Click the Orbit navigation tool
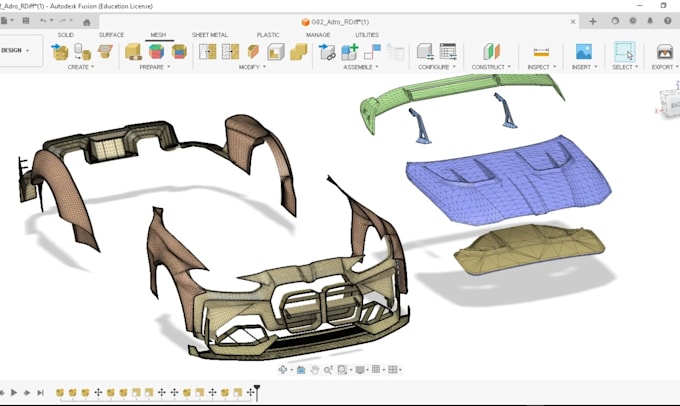This screenshot has height=406, width=680. pyautogui.click(x=283, y=370)
